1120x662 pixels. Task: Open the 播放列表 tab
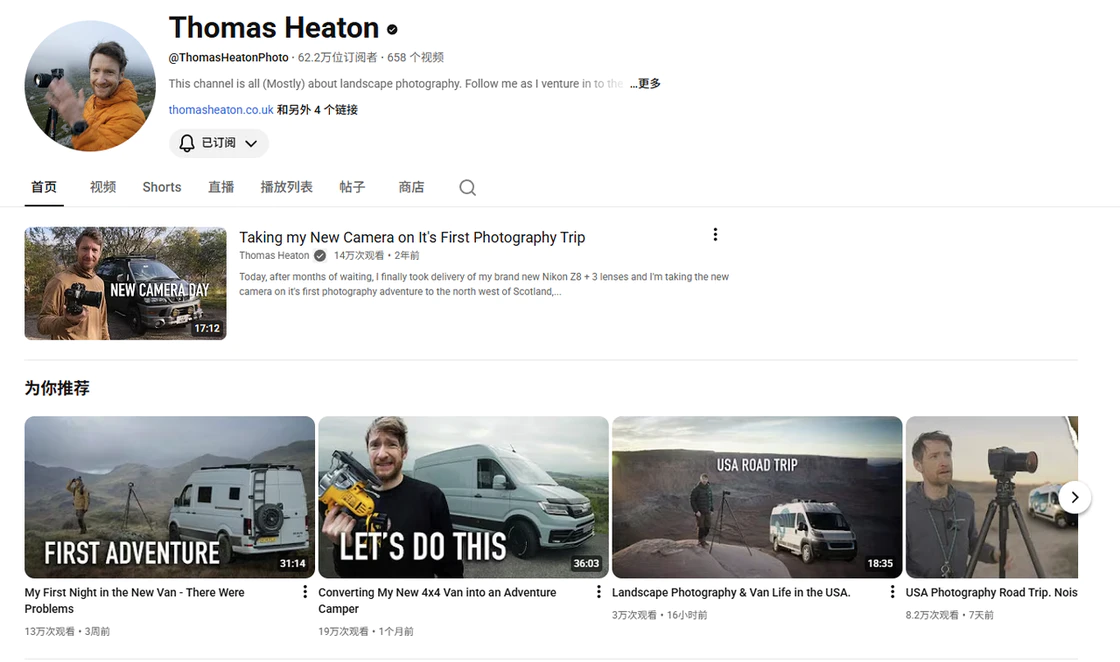[x=286, y=187]
